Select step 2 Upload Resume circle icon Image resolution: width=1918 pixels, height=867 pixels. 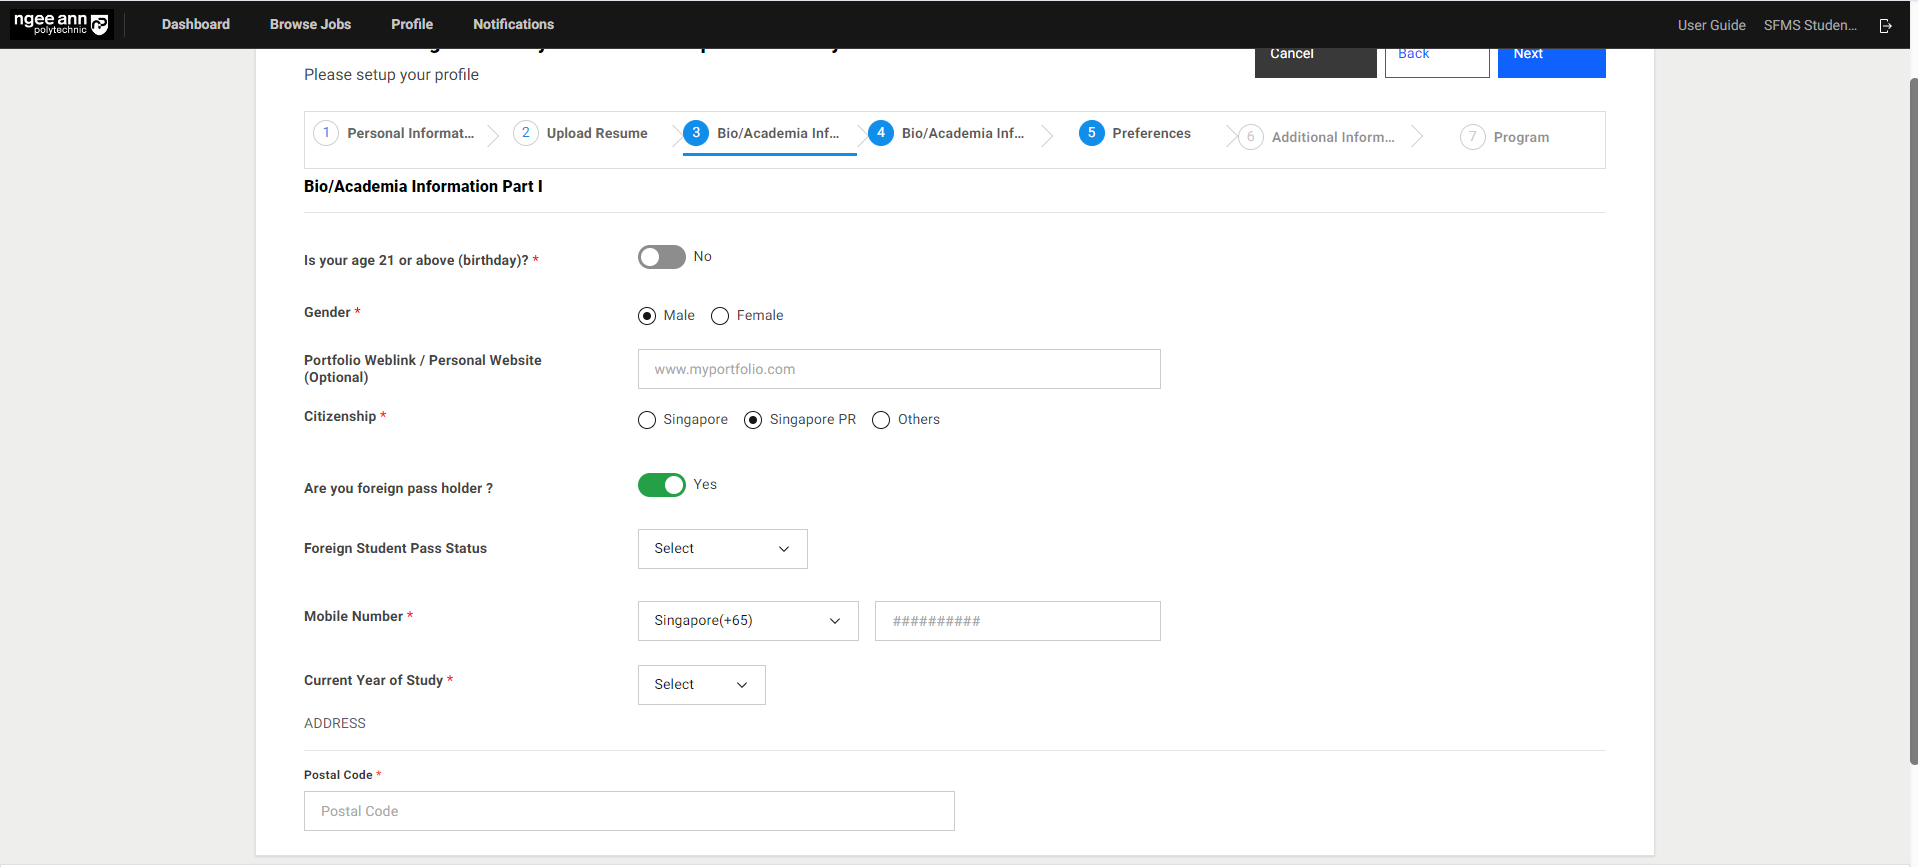(526, 133)
